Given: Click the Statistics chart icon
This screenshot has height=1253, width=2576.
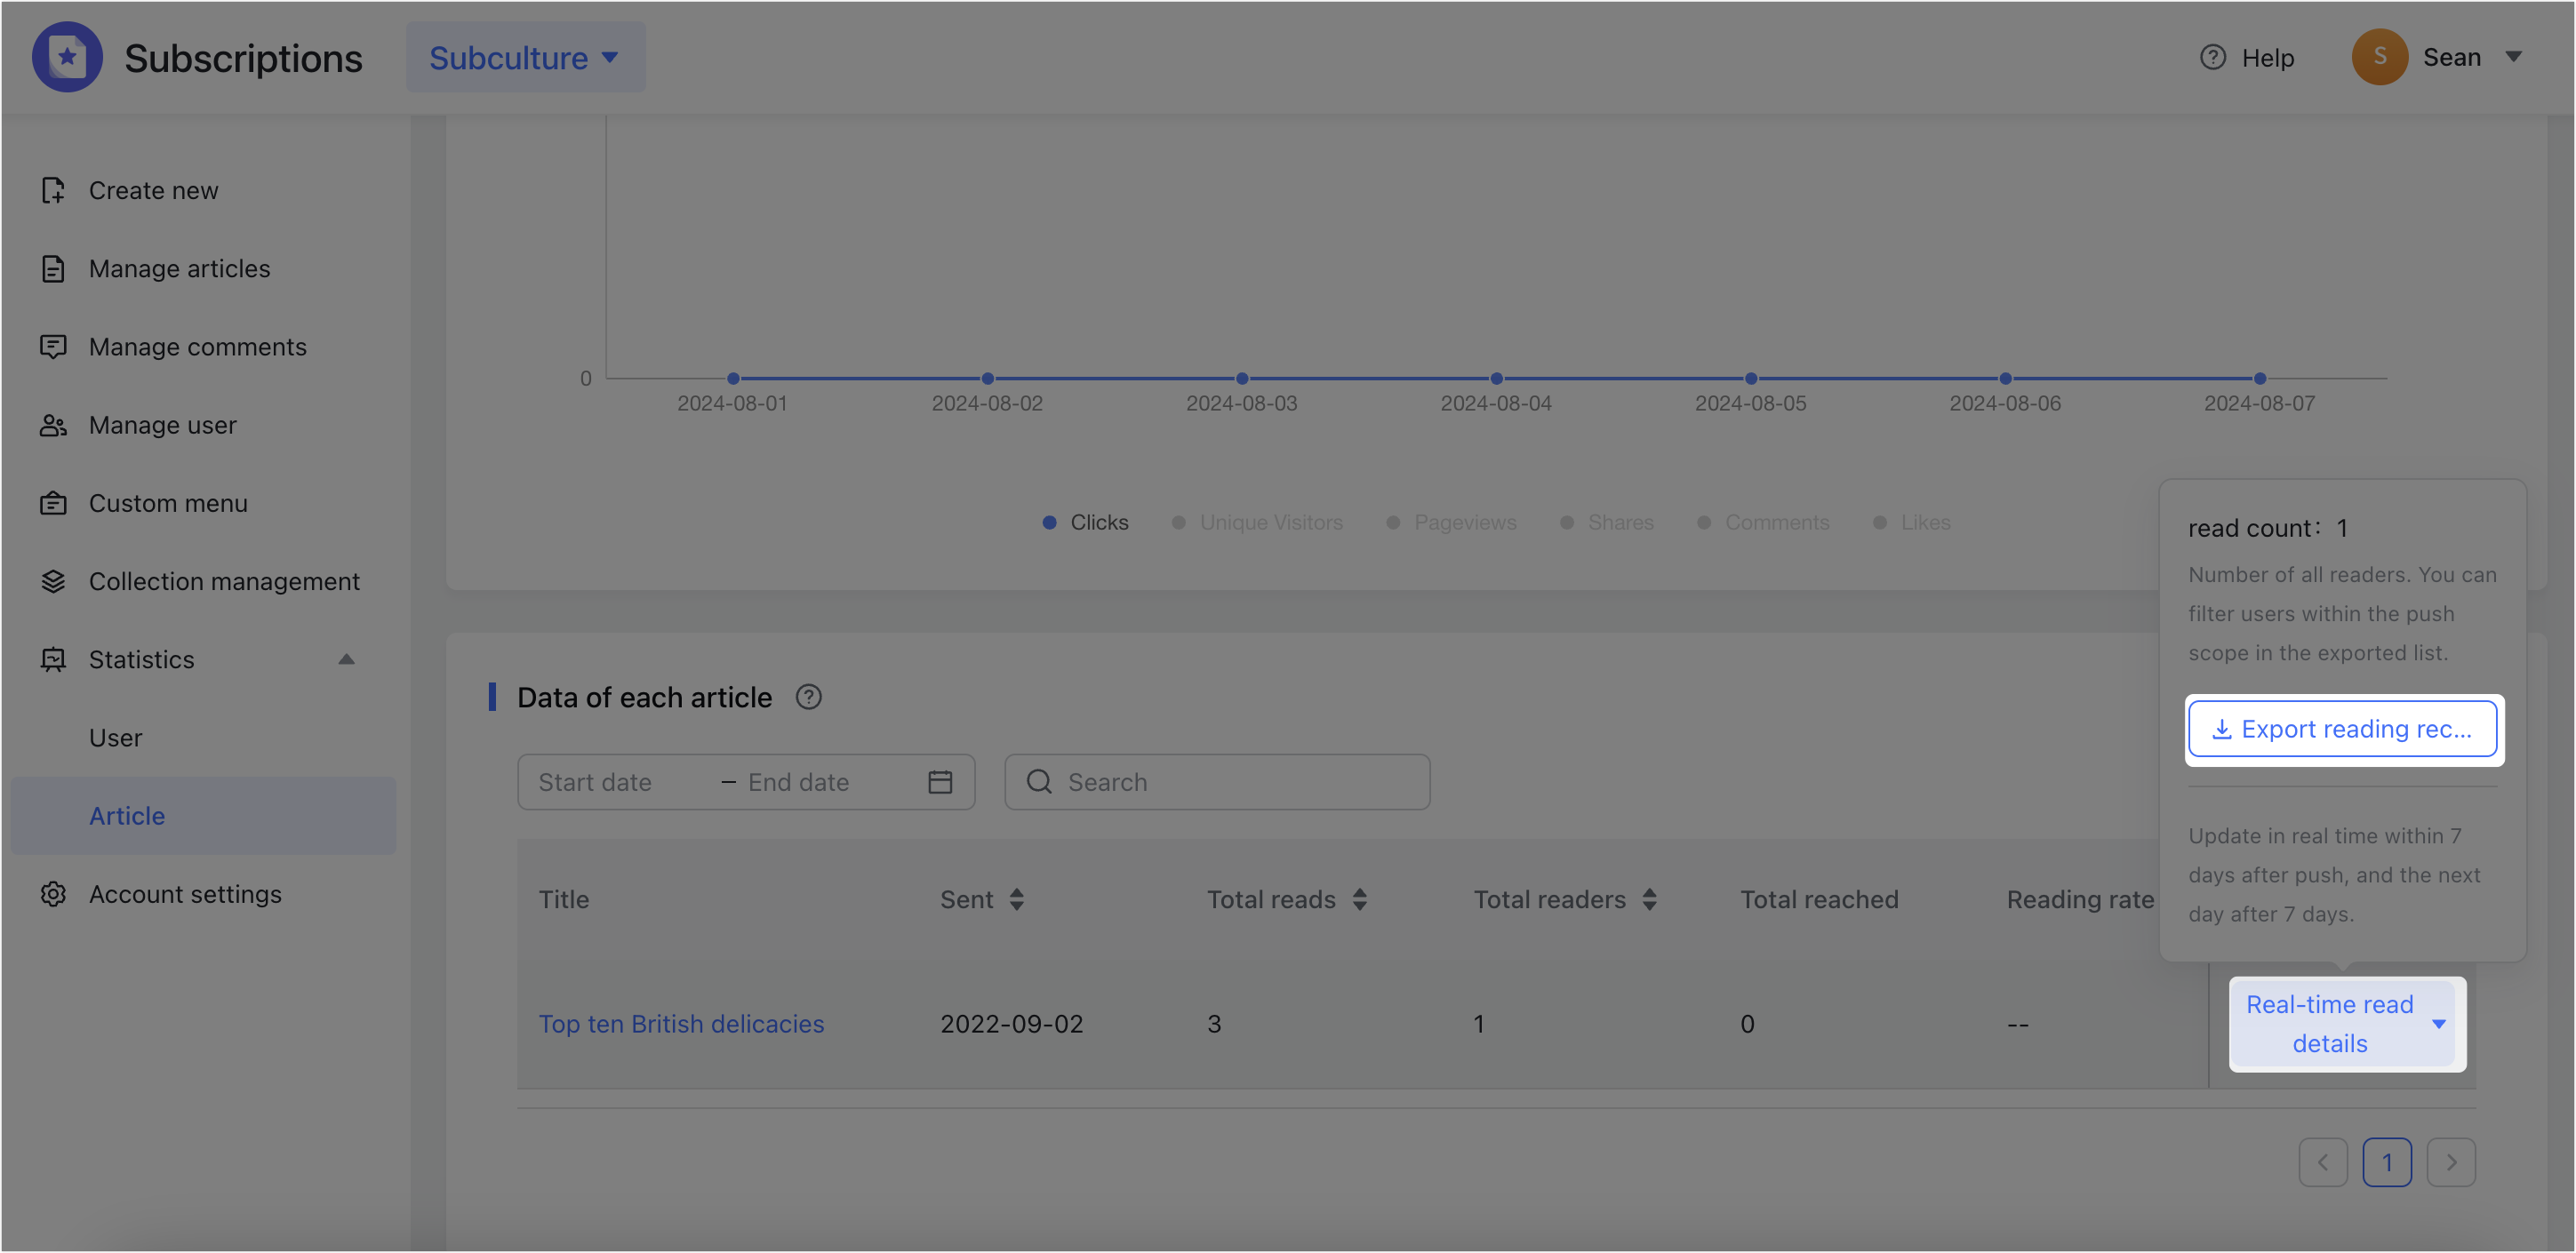Looking at the screenshot, I should [x=53, y=659].
